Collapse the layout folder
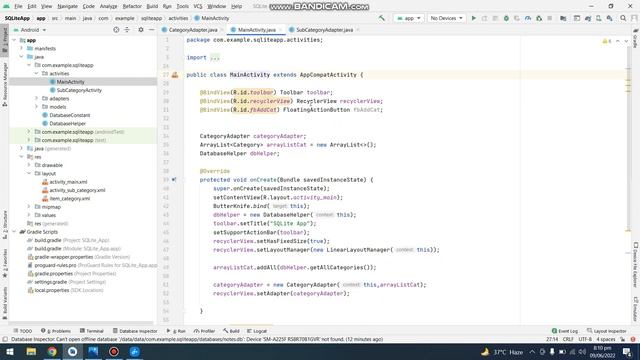This screenshot has height=360, width=640. 29,173
